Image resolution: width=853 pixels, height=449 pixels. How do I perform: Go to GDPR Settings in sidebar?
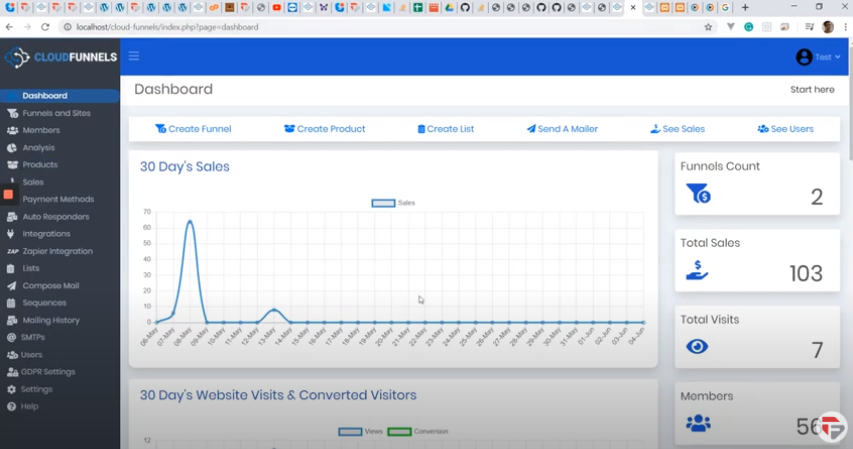[x=48, y=372]
